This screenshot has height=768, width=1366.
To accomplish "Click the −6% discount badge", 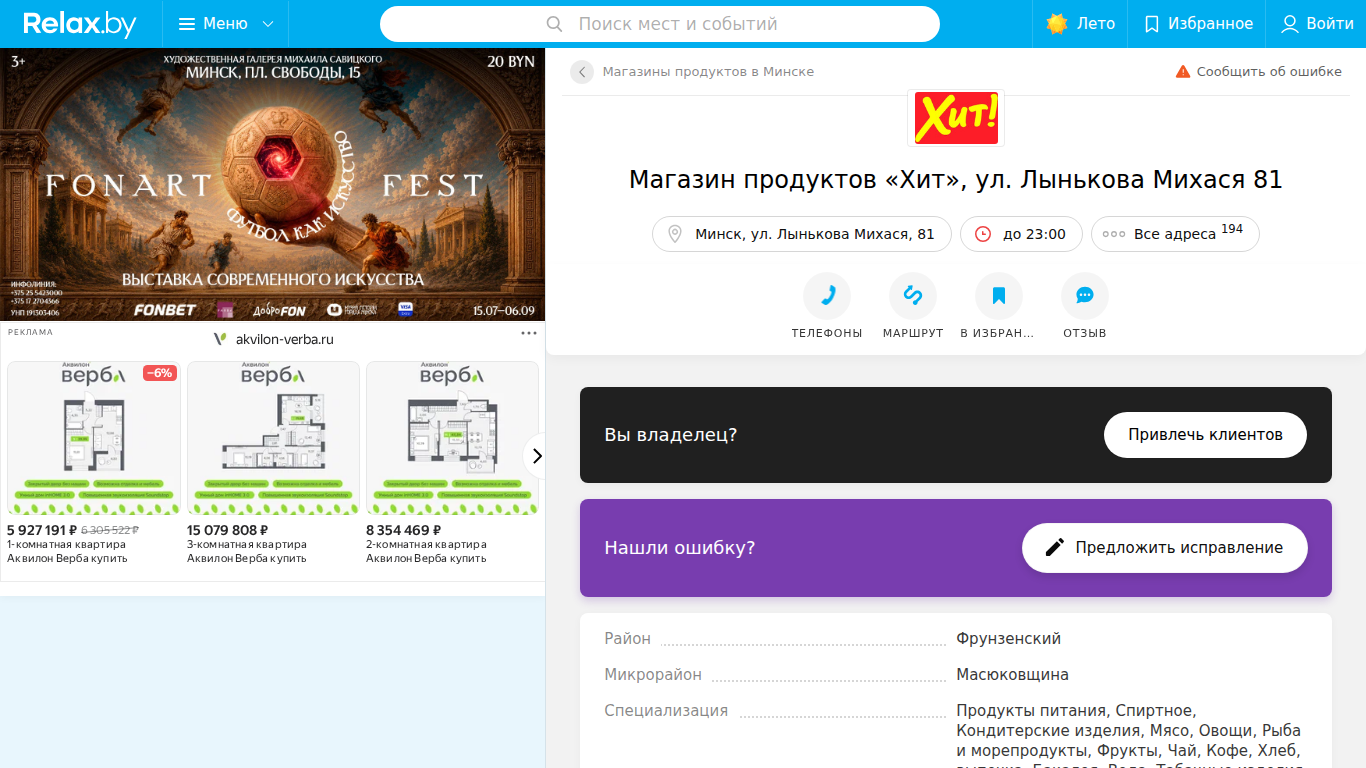I will pyautogui.click(x=160, y=373).
